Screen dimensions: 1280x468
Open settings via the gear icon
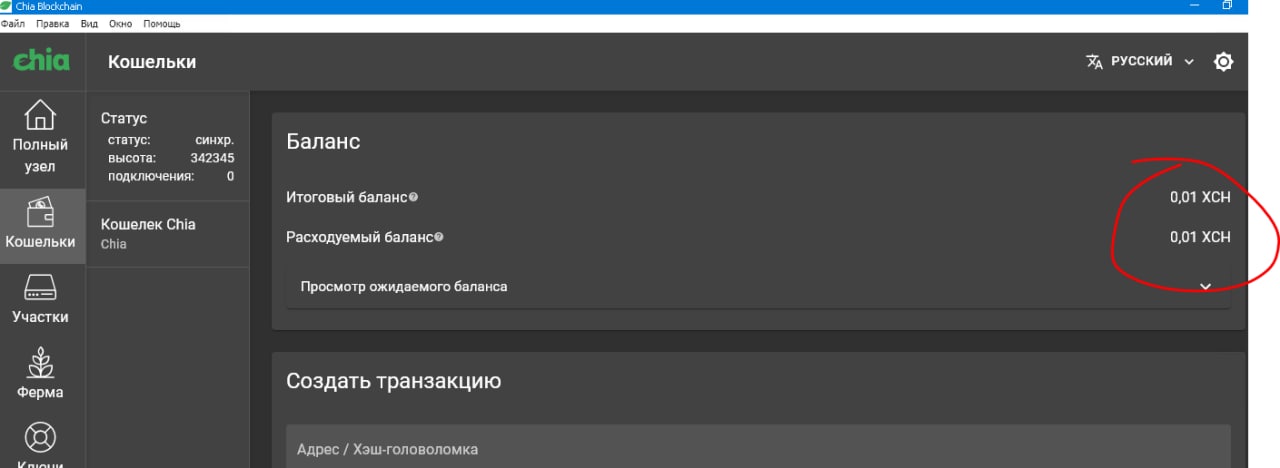tap(1223, 62)
